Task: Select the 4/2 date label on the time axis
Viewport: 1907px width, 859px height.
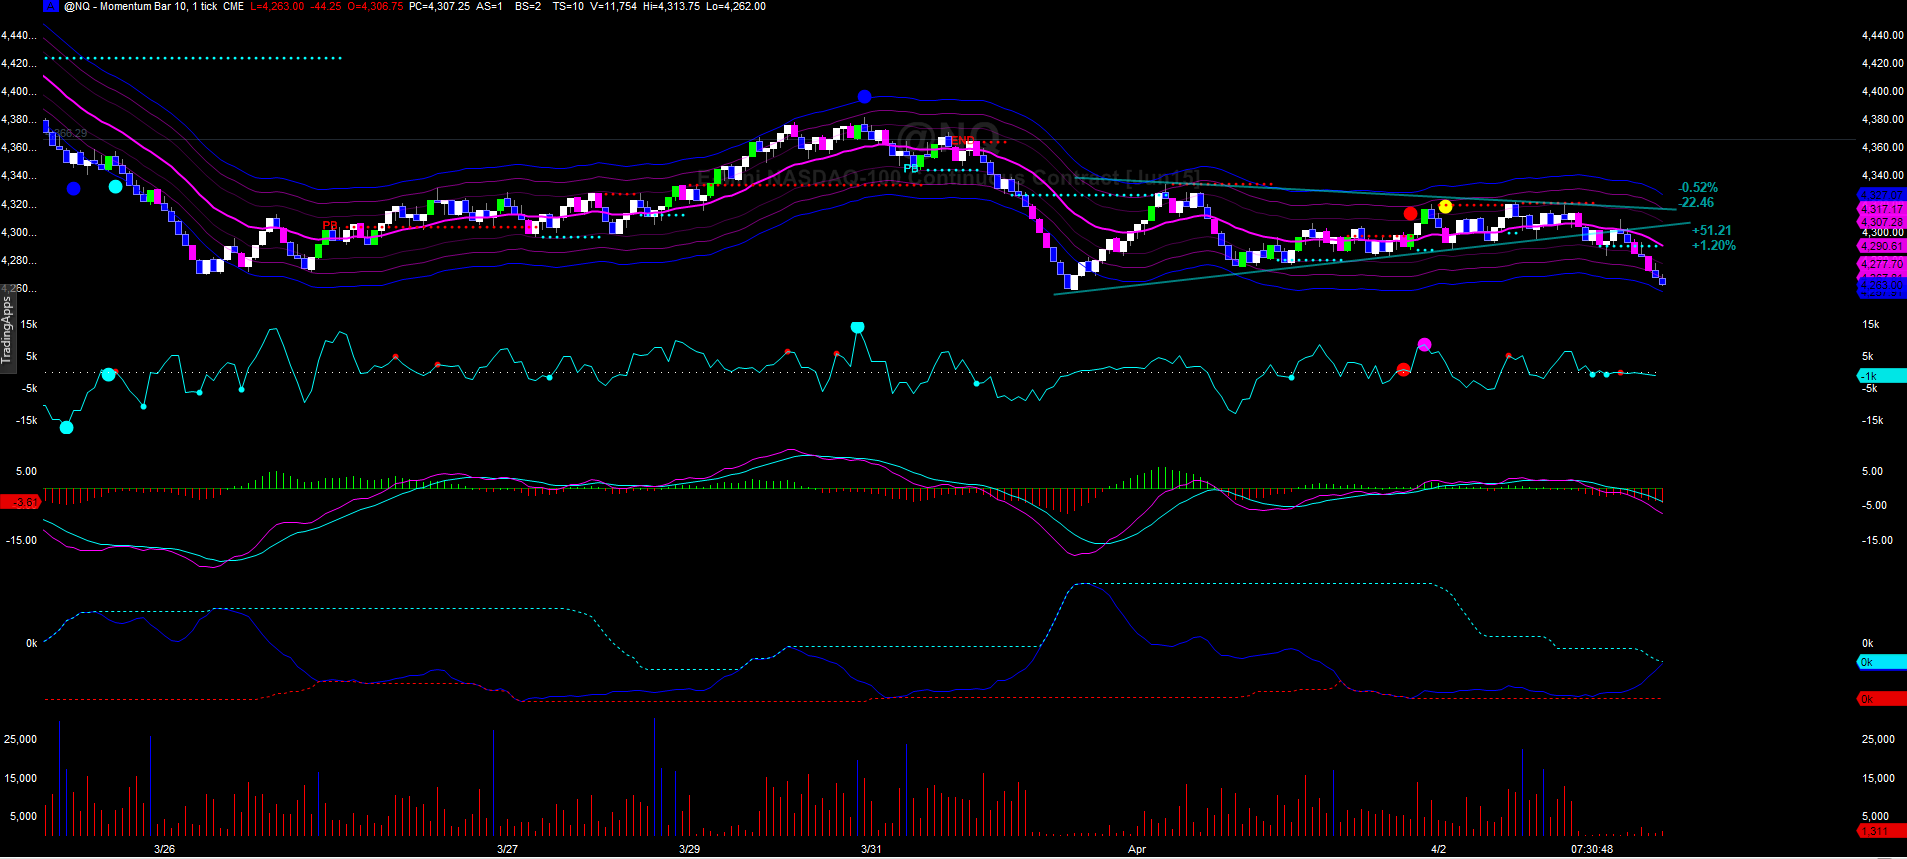Action: point(1438,849)
